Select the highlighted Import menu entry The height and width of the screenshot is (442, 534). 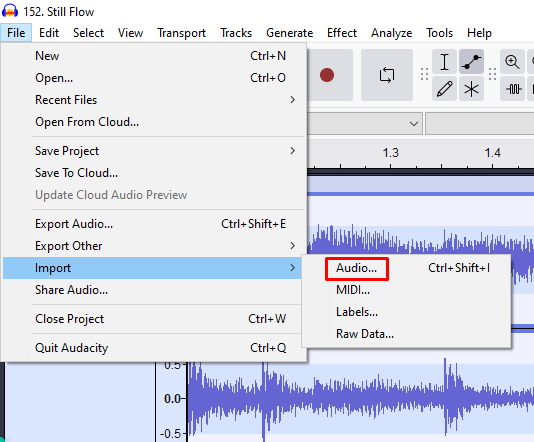pos(152,268)
